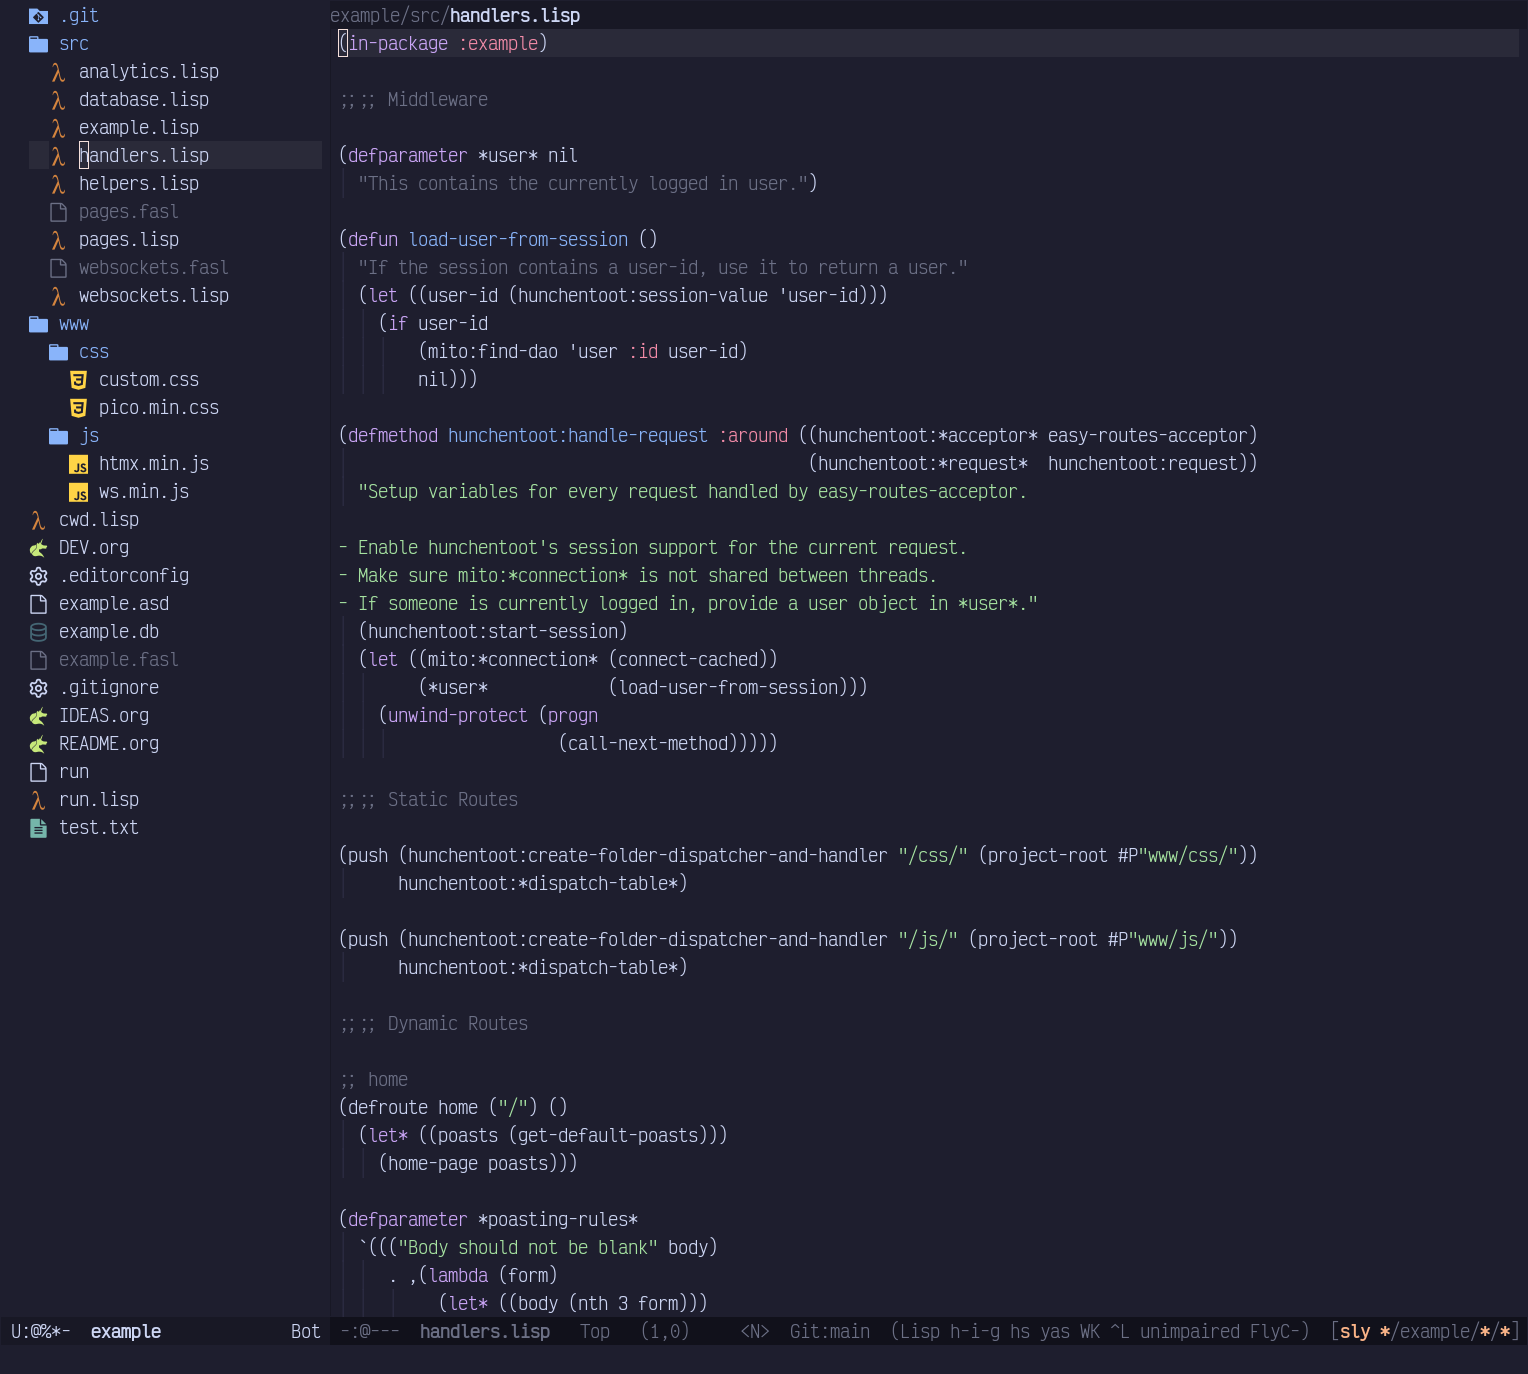Image resolution: width=1528 pixels, height=1374 pixels.
Task: Click the lambda icon beside analytics.lisp
Action: 58,72
